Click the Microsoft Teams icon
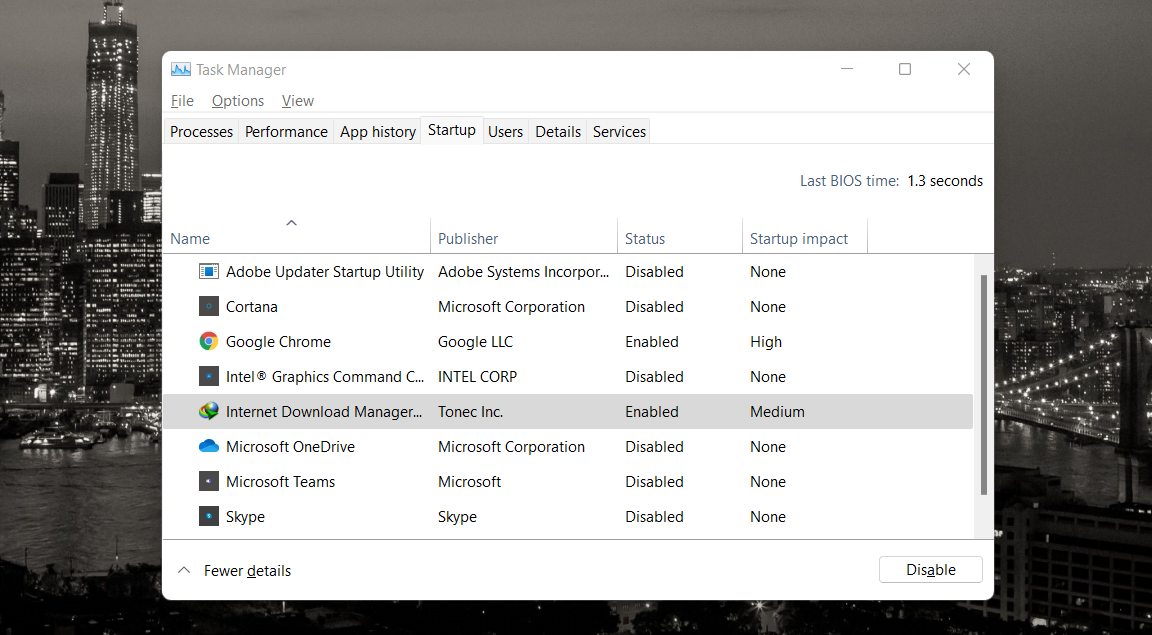The width and height of the screenshot is (1152, 635). 209,481
